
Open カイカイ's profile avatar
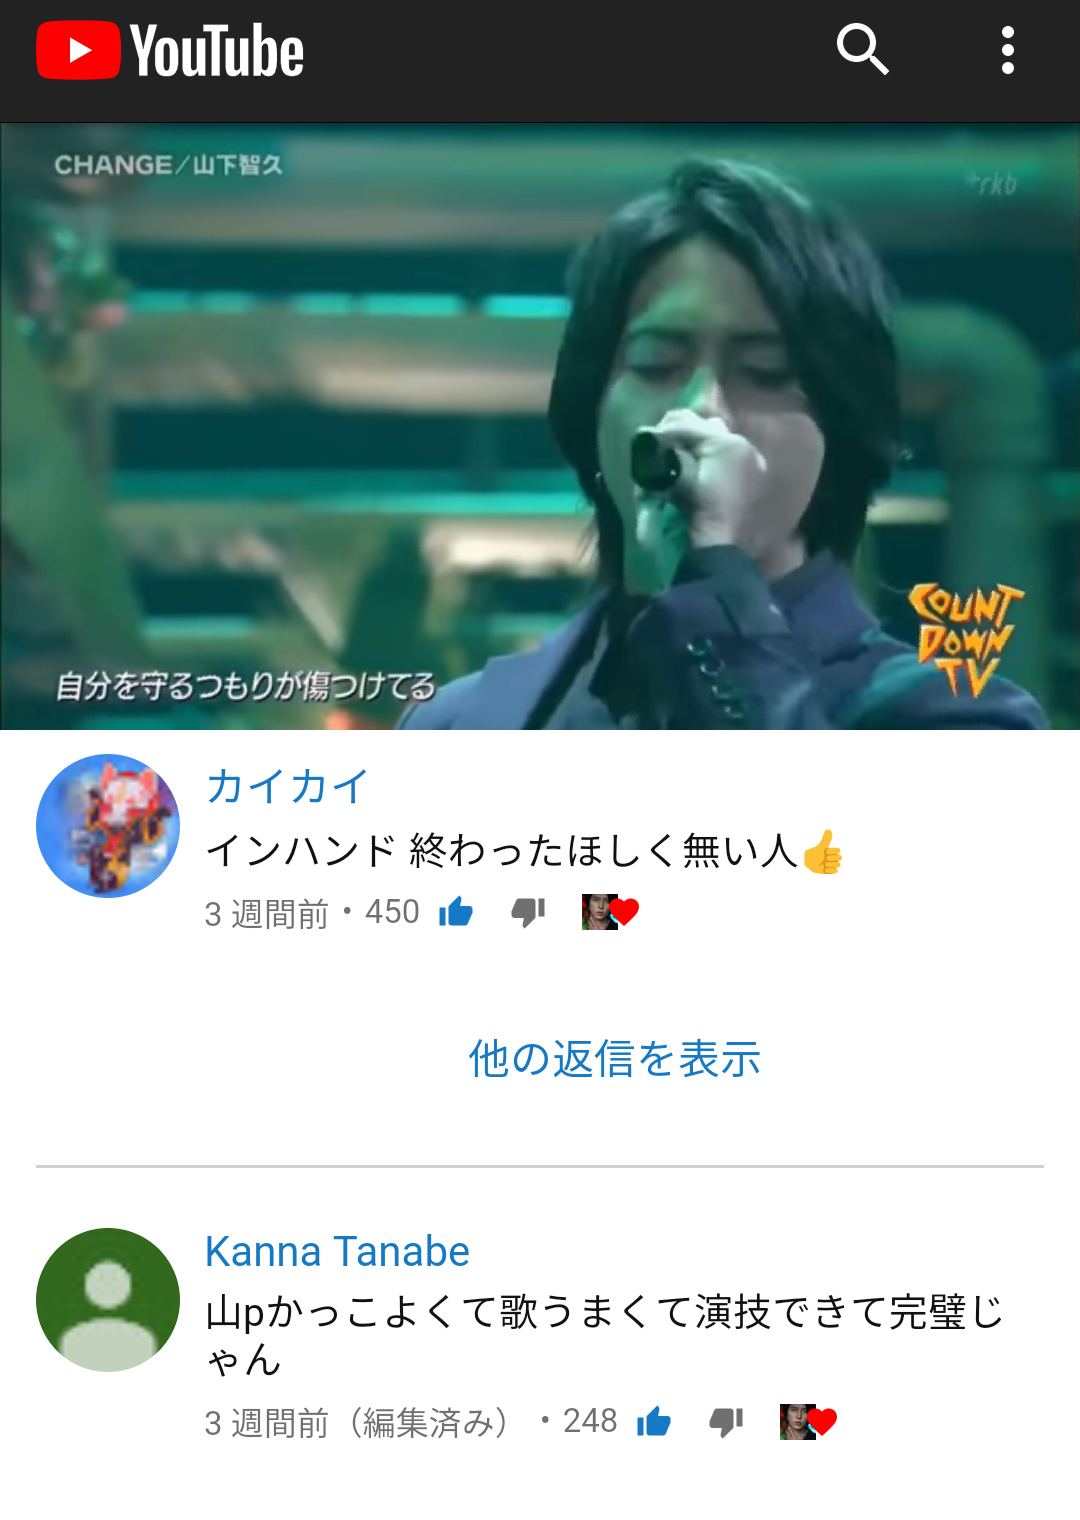click(108, 826)
